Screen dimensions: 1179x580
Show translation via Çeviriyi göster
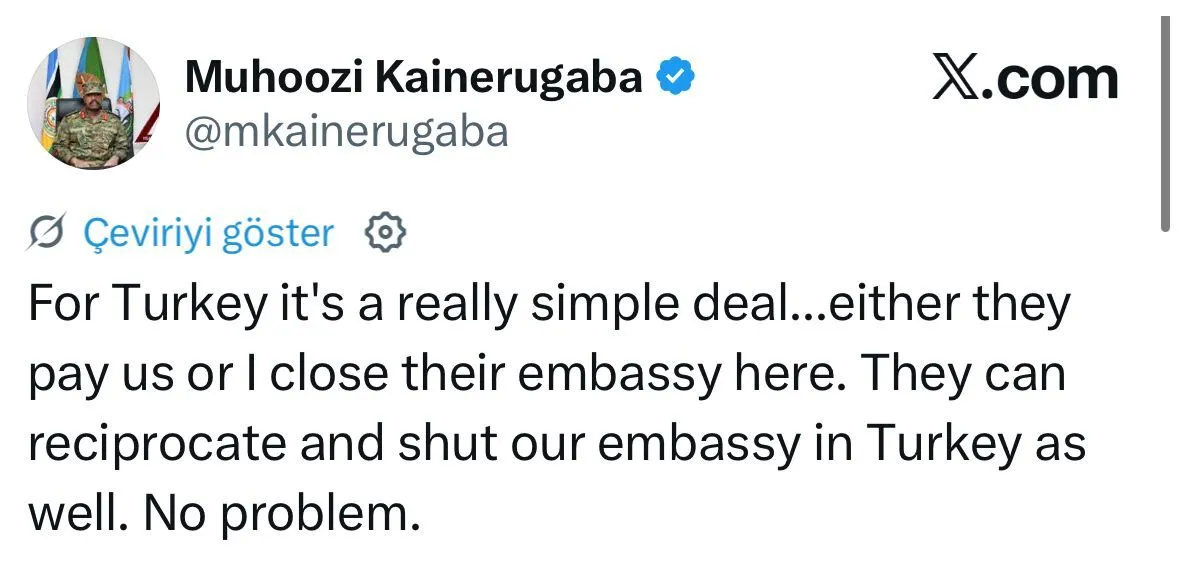pyautogui.click(x=208, y=233)
